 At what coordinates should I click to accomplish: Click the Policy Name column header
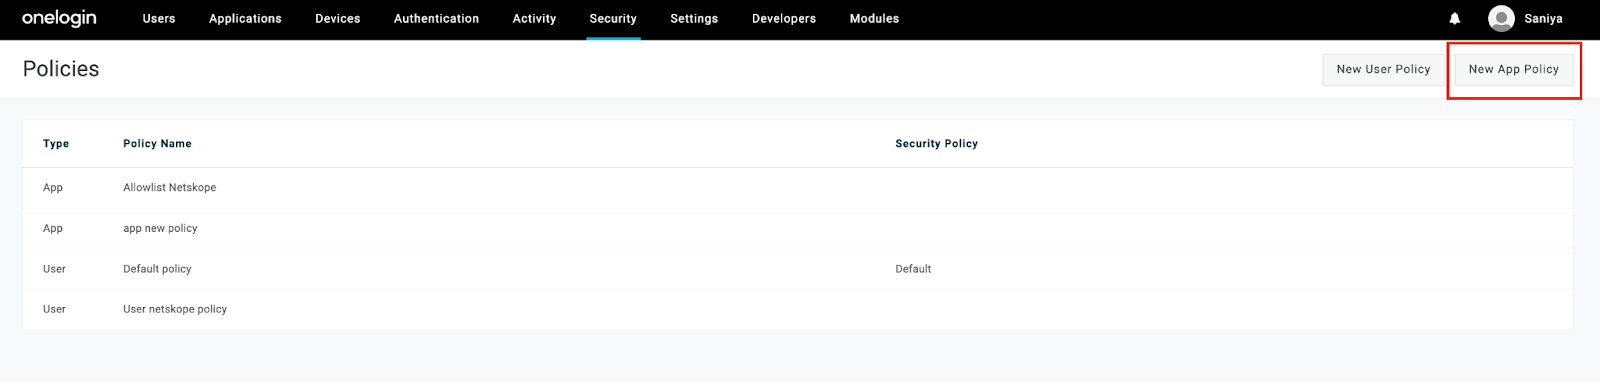tap(157, 143)
